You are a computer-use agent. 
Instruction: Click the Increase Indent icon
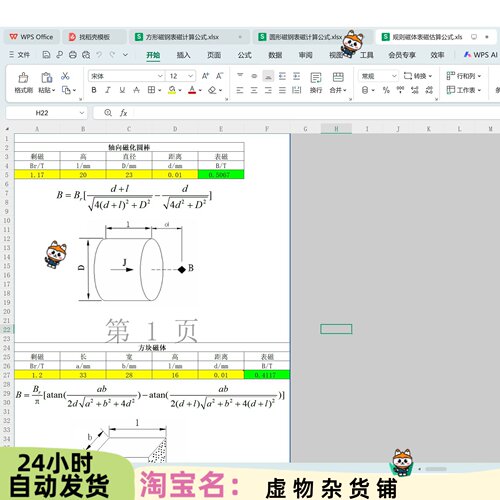click(296, 76)
